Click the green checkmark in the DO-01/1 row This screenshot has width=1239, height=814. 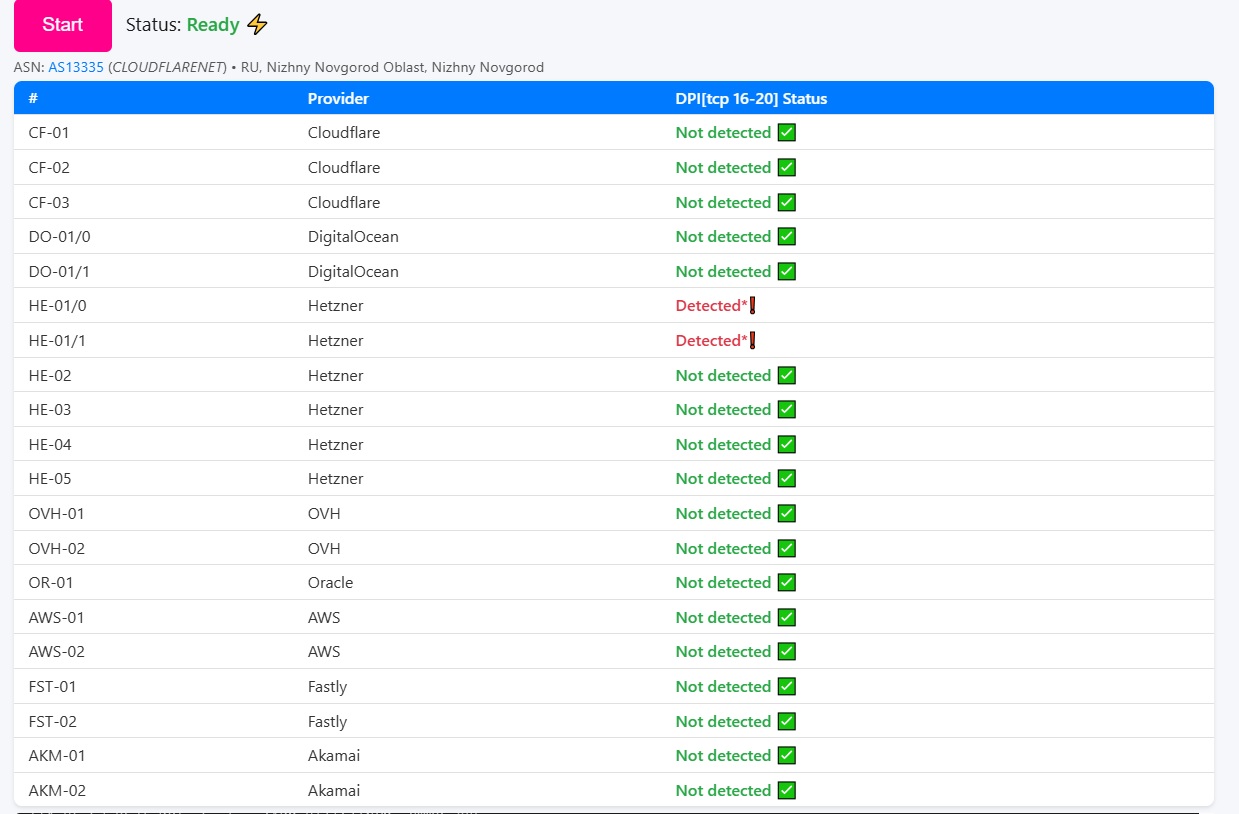[787, 271]
